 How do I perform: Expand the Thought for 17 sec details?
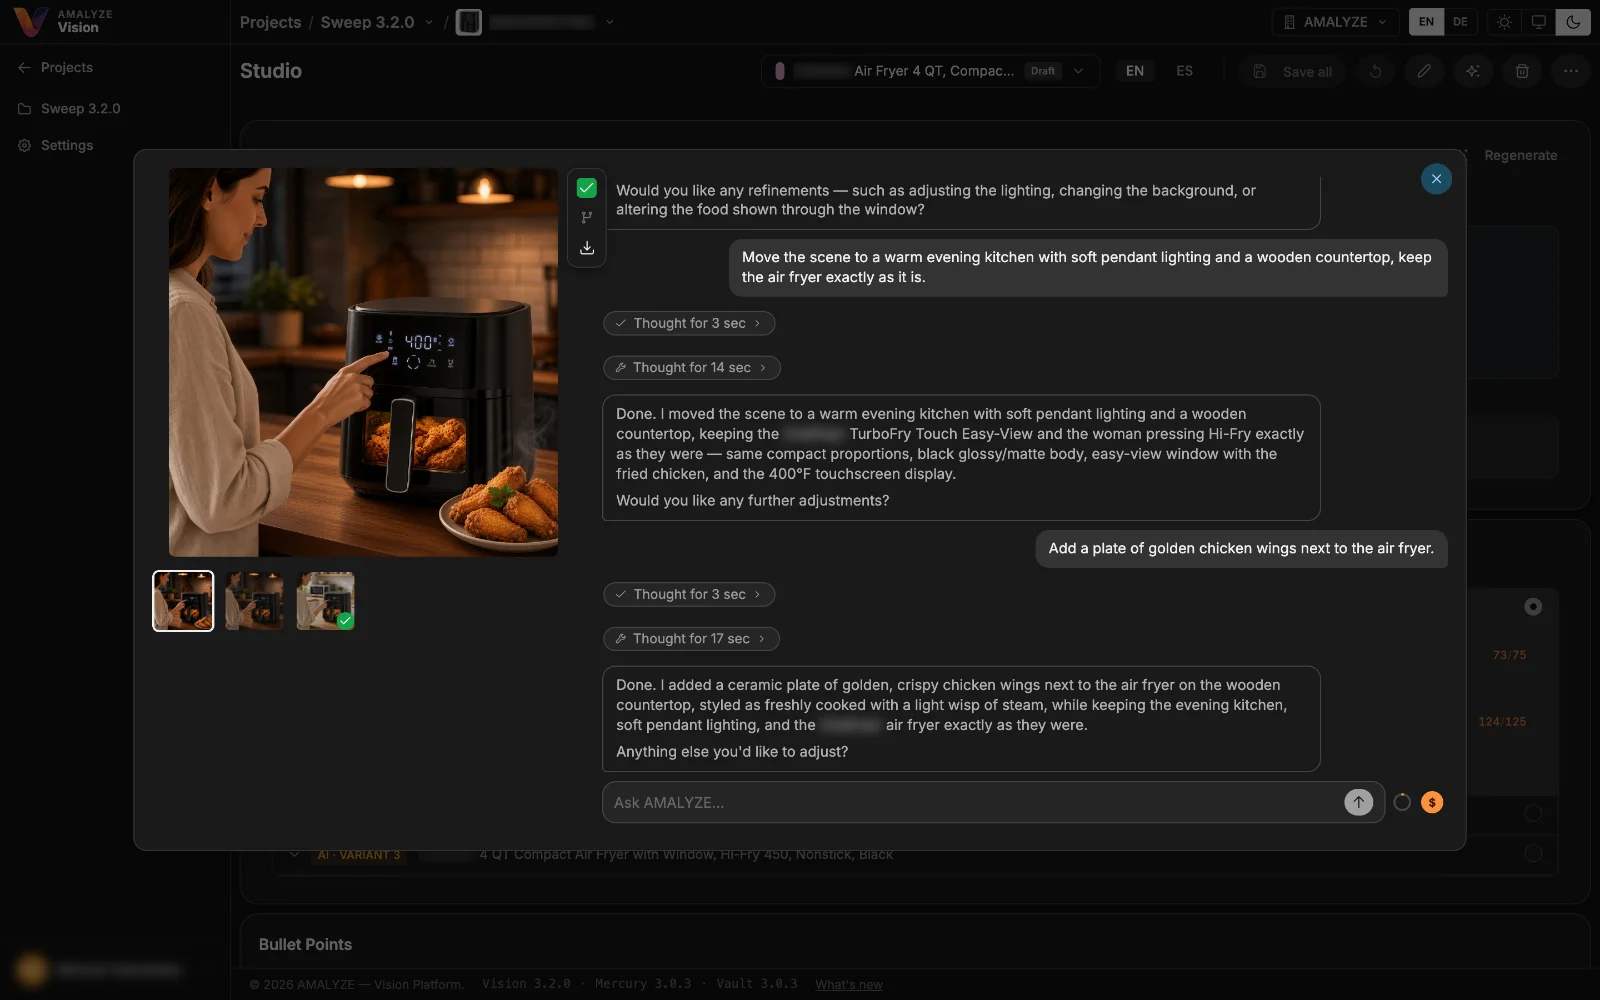coord(691,638)
